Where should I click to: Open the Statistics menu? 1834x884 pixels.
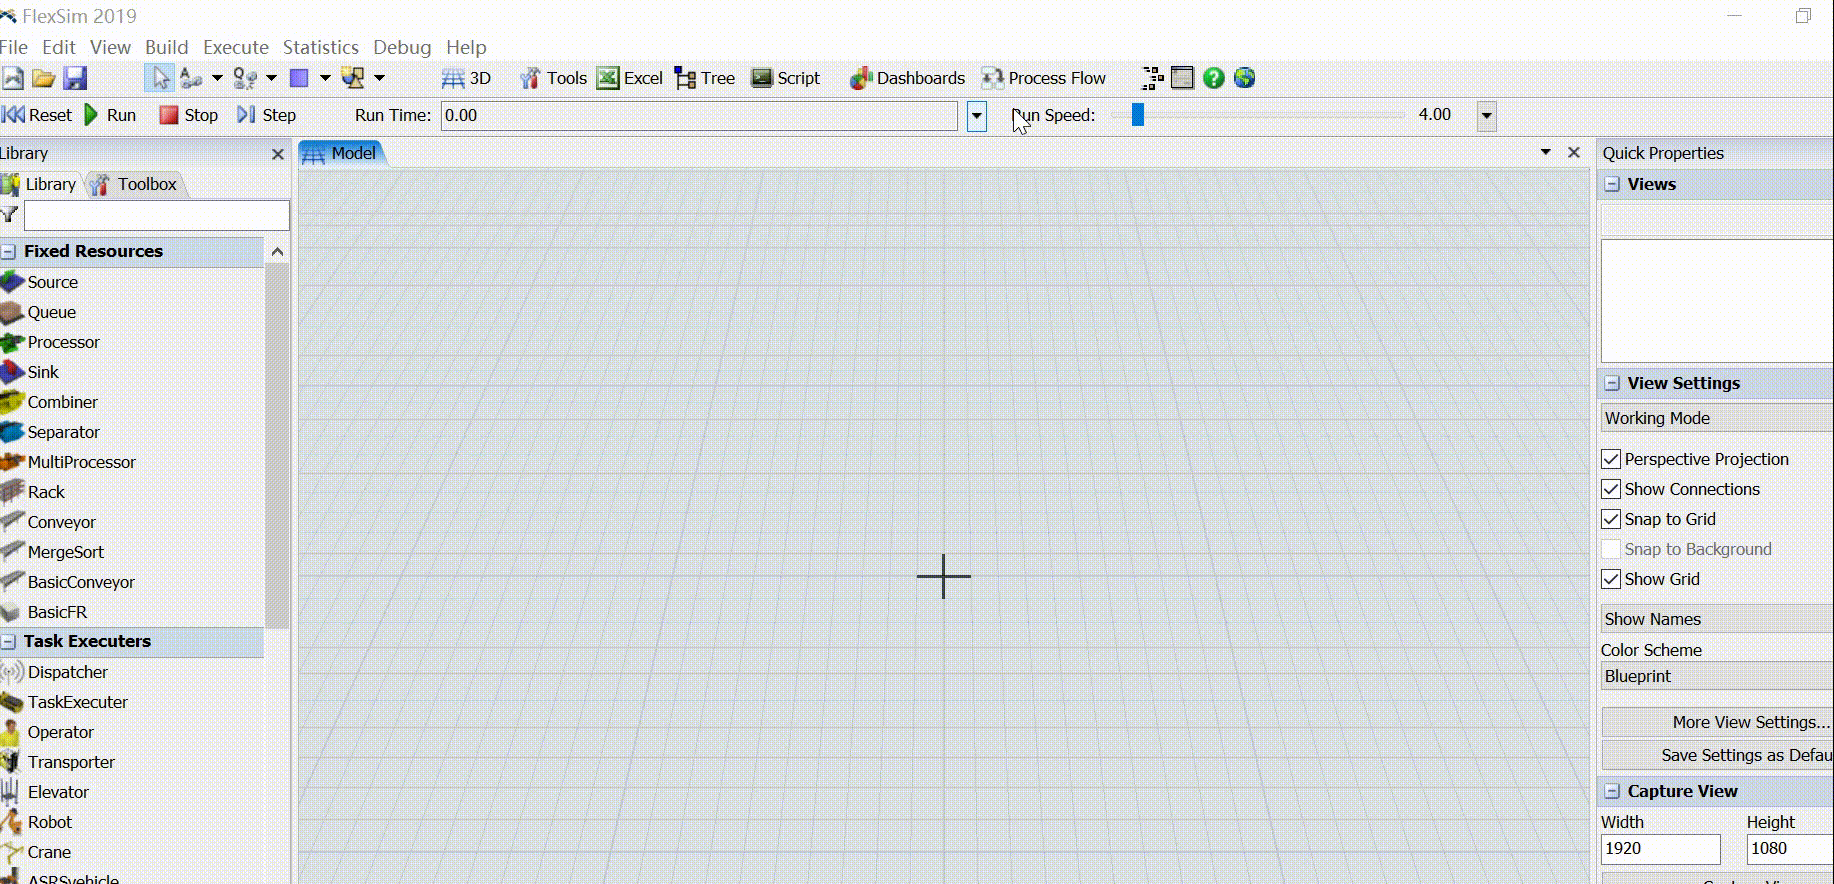(x=320, y=47)
